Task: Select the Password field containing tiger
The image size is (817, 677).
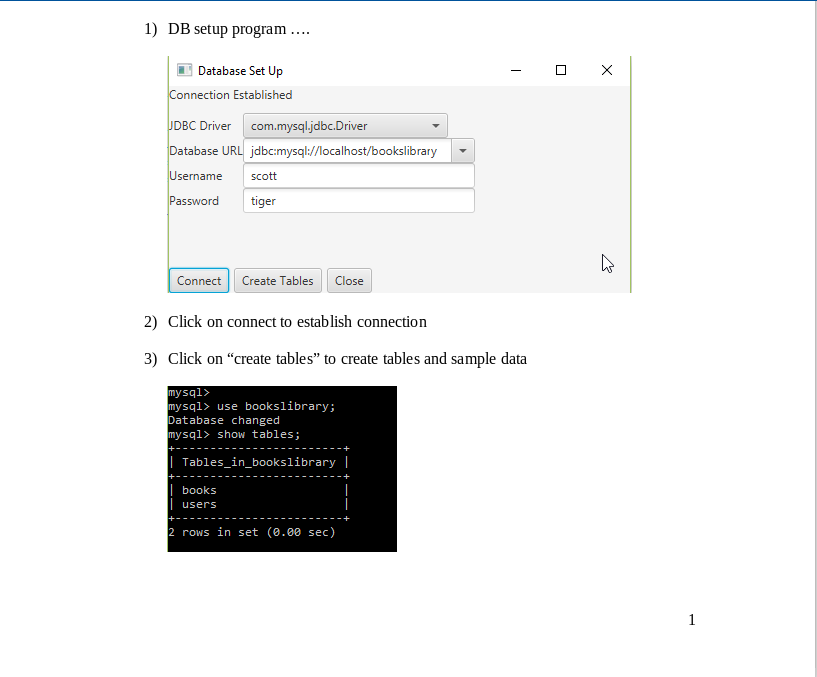Action: coord(358,200)
